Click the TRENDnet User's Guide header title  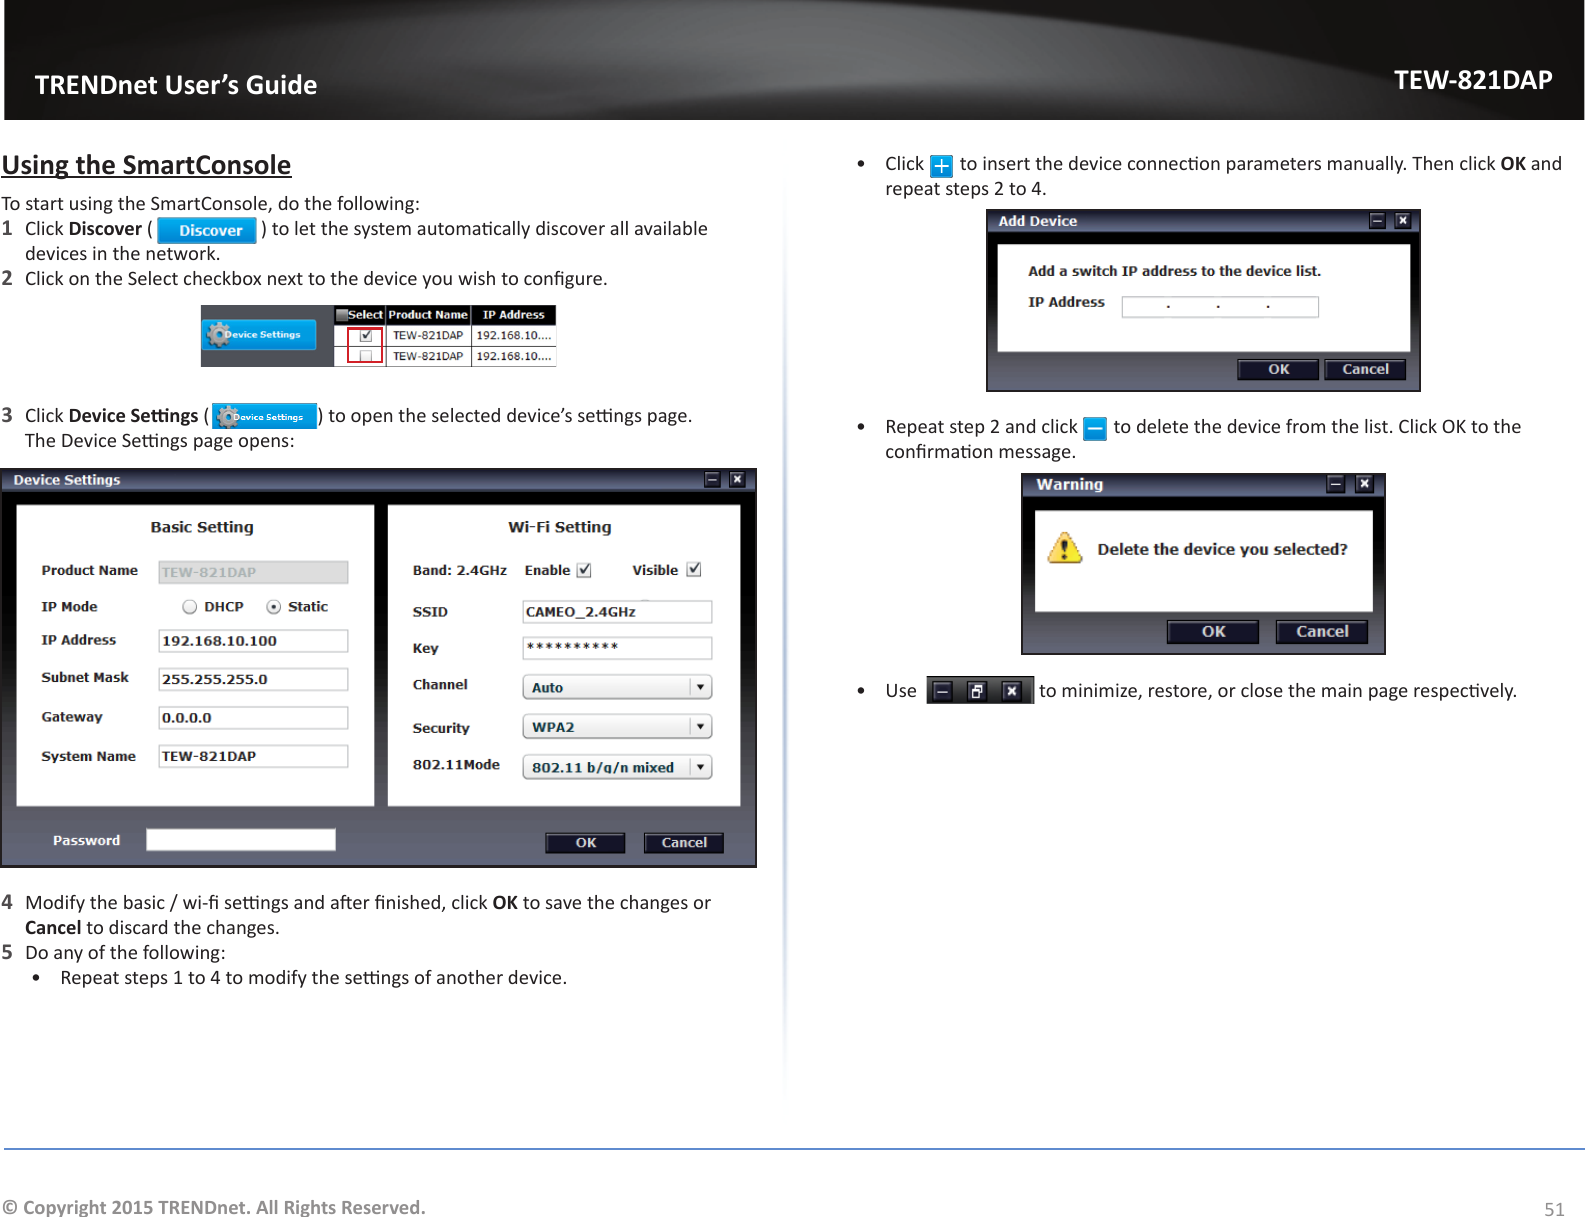(176, 85)
